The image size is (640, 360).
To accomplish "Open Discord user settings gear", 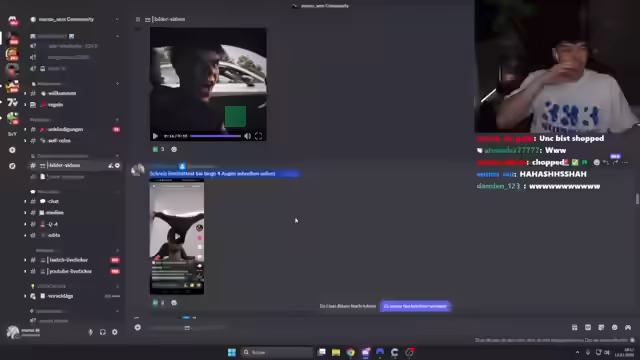I will [x=115, y=332].
